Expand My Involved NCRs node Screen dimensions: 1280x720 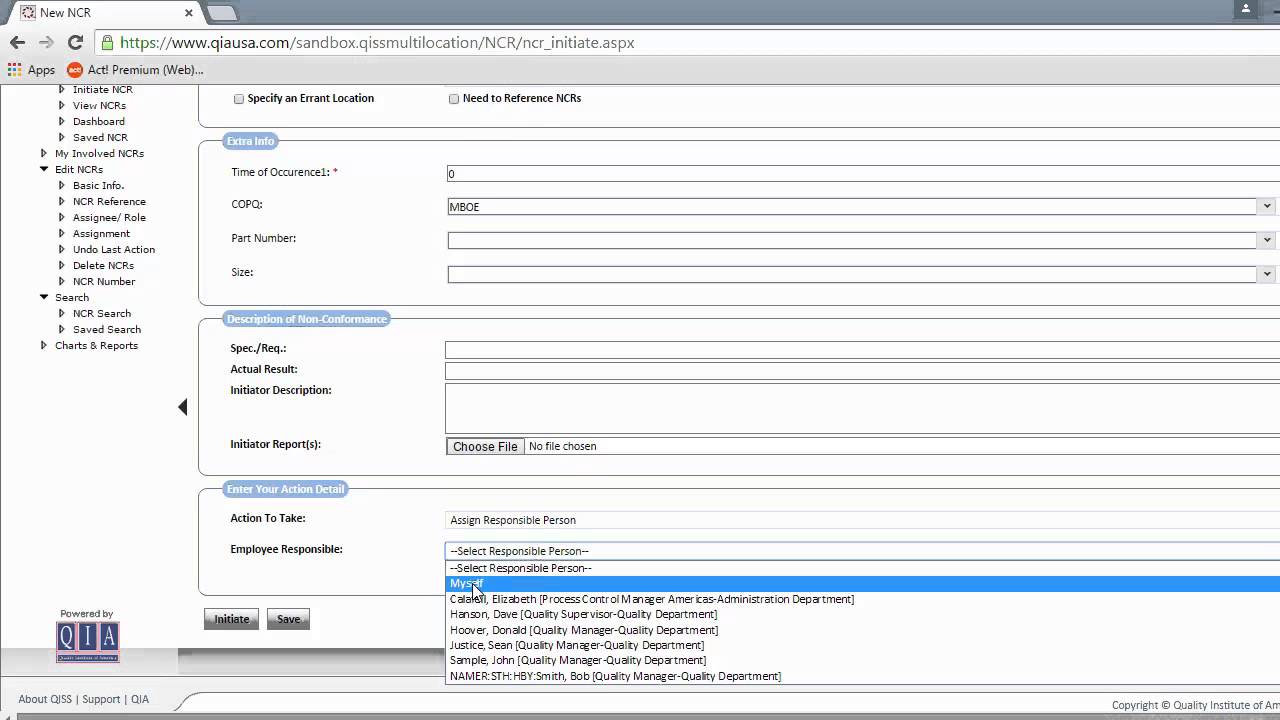pyautogui.click(x=44, y=153)
